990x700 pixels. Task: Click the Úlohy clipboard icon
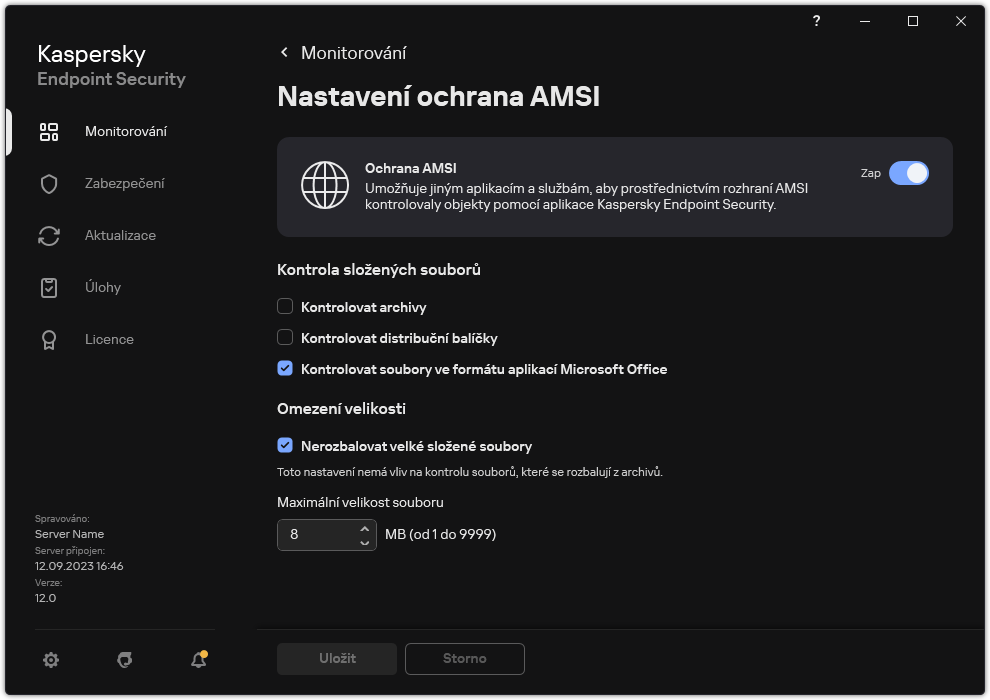click(49, 288)
